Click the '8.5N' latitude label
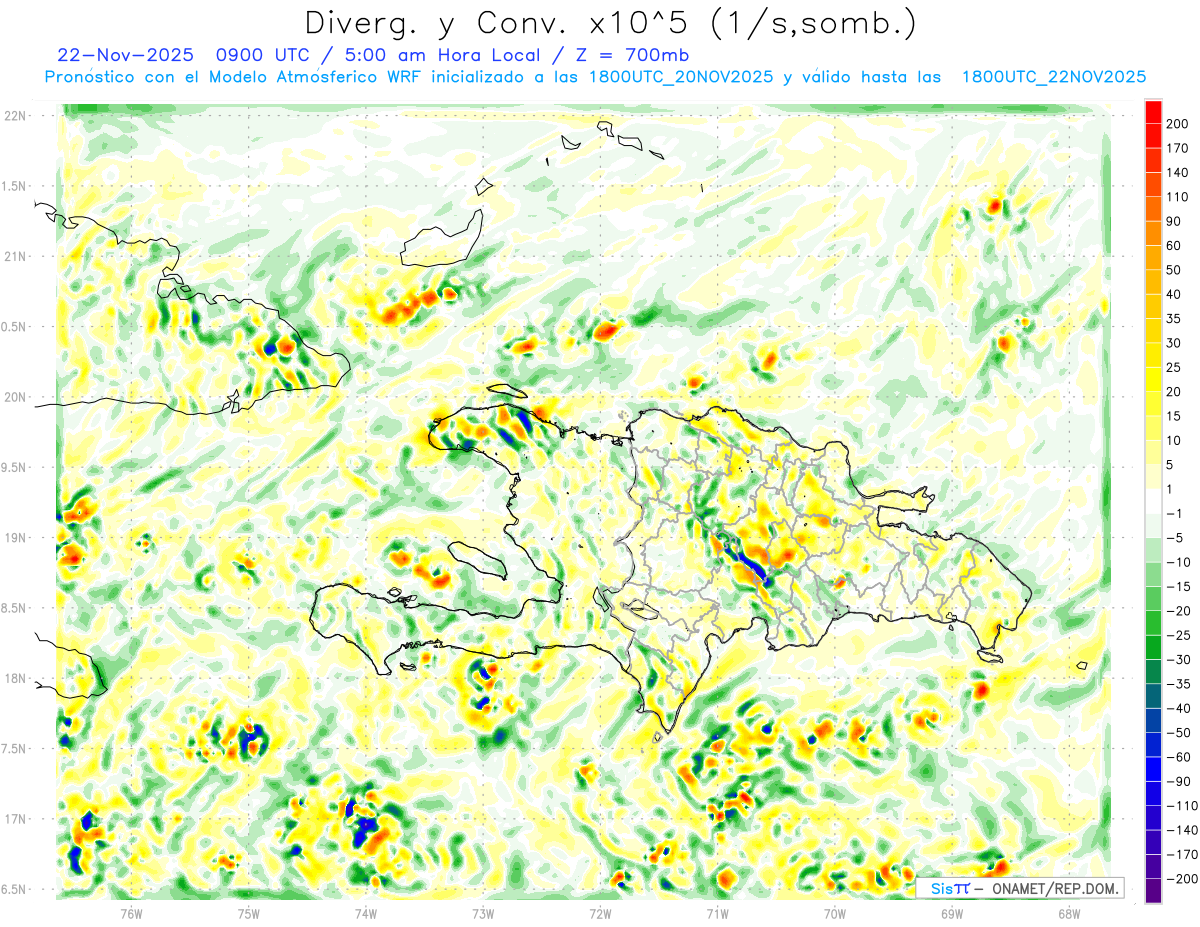Viewport: 1200px width, 927px height. click(x=14, y=608)
